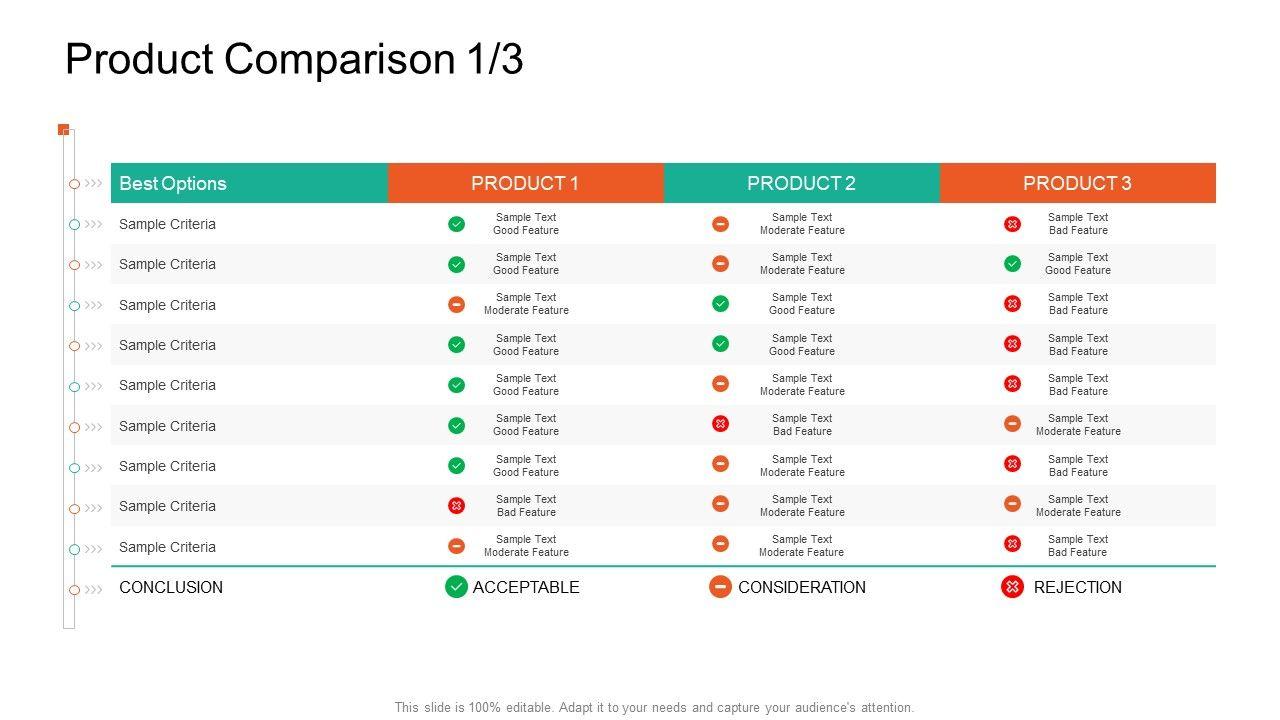Click the orange minus icon beside CONSIDERATION
The width and height of the screenshot is (1280, 720).
720,587
